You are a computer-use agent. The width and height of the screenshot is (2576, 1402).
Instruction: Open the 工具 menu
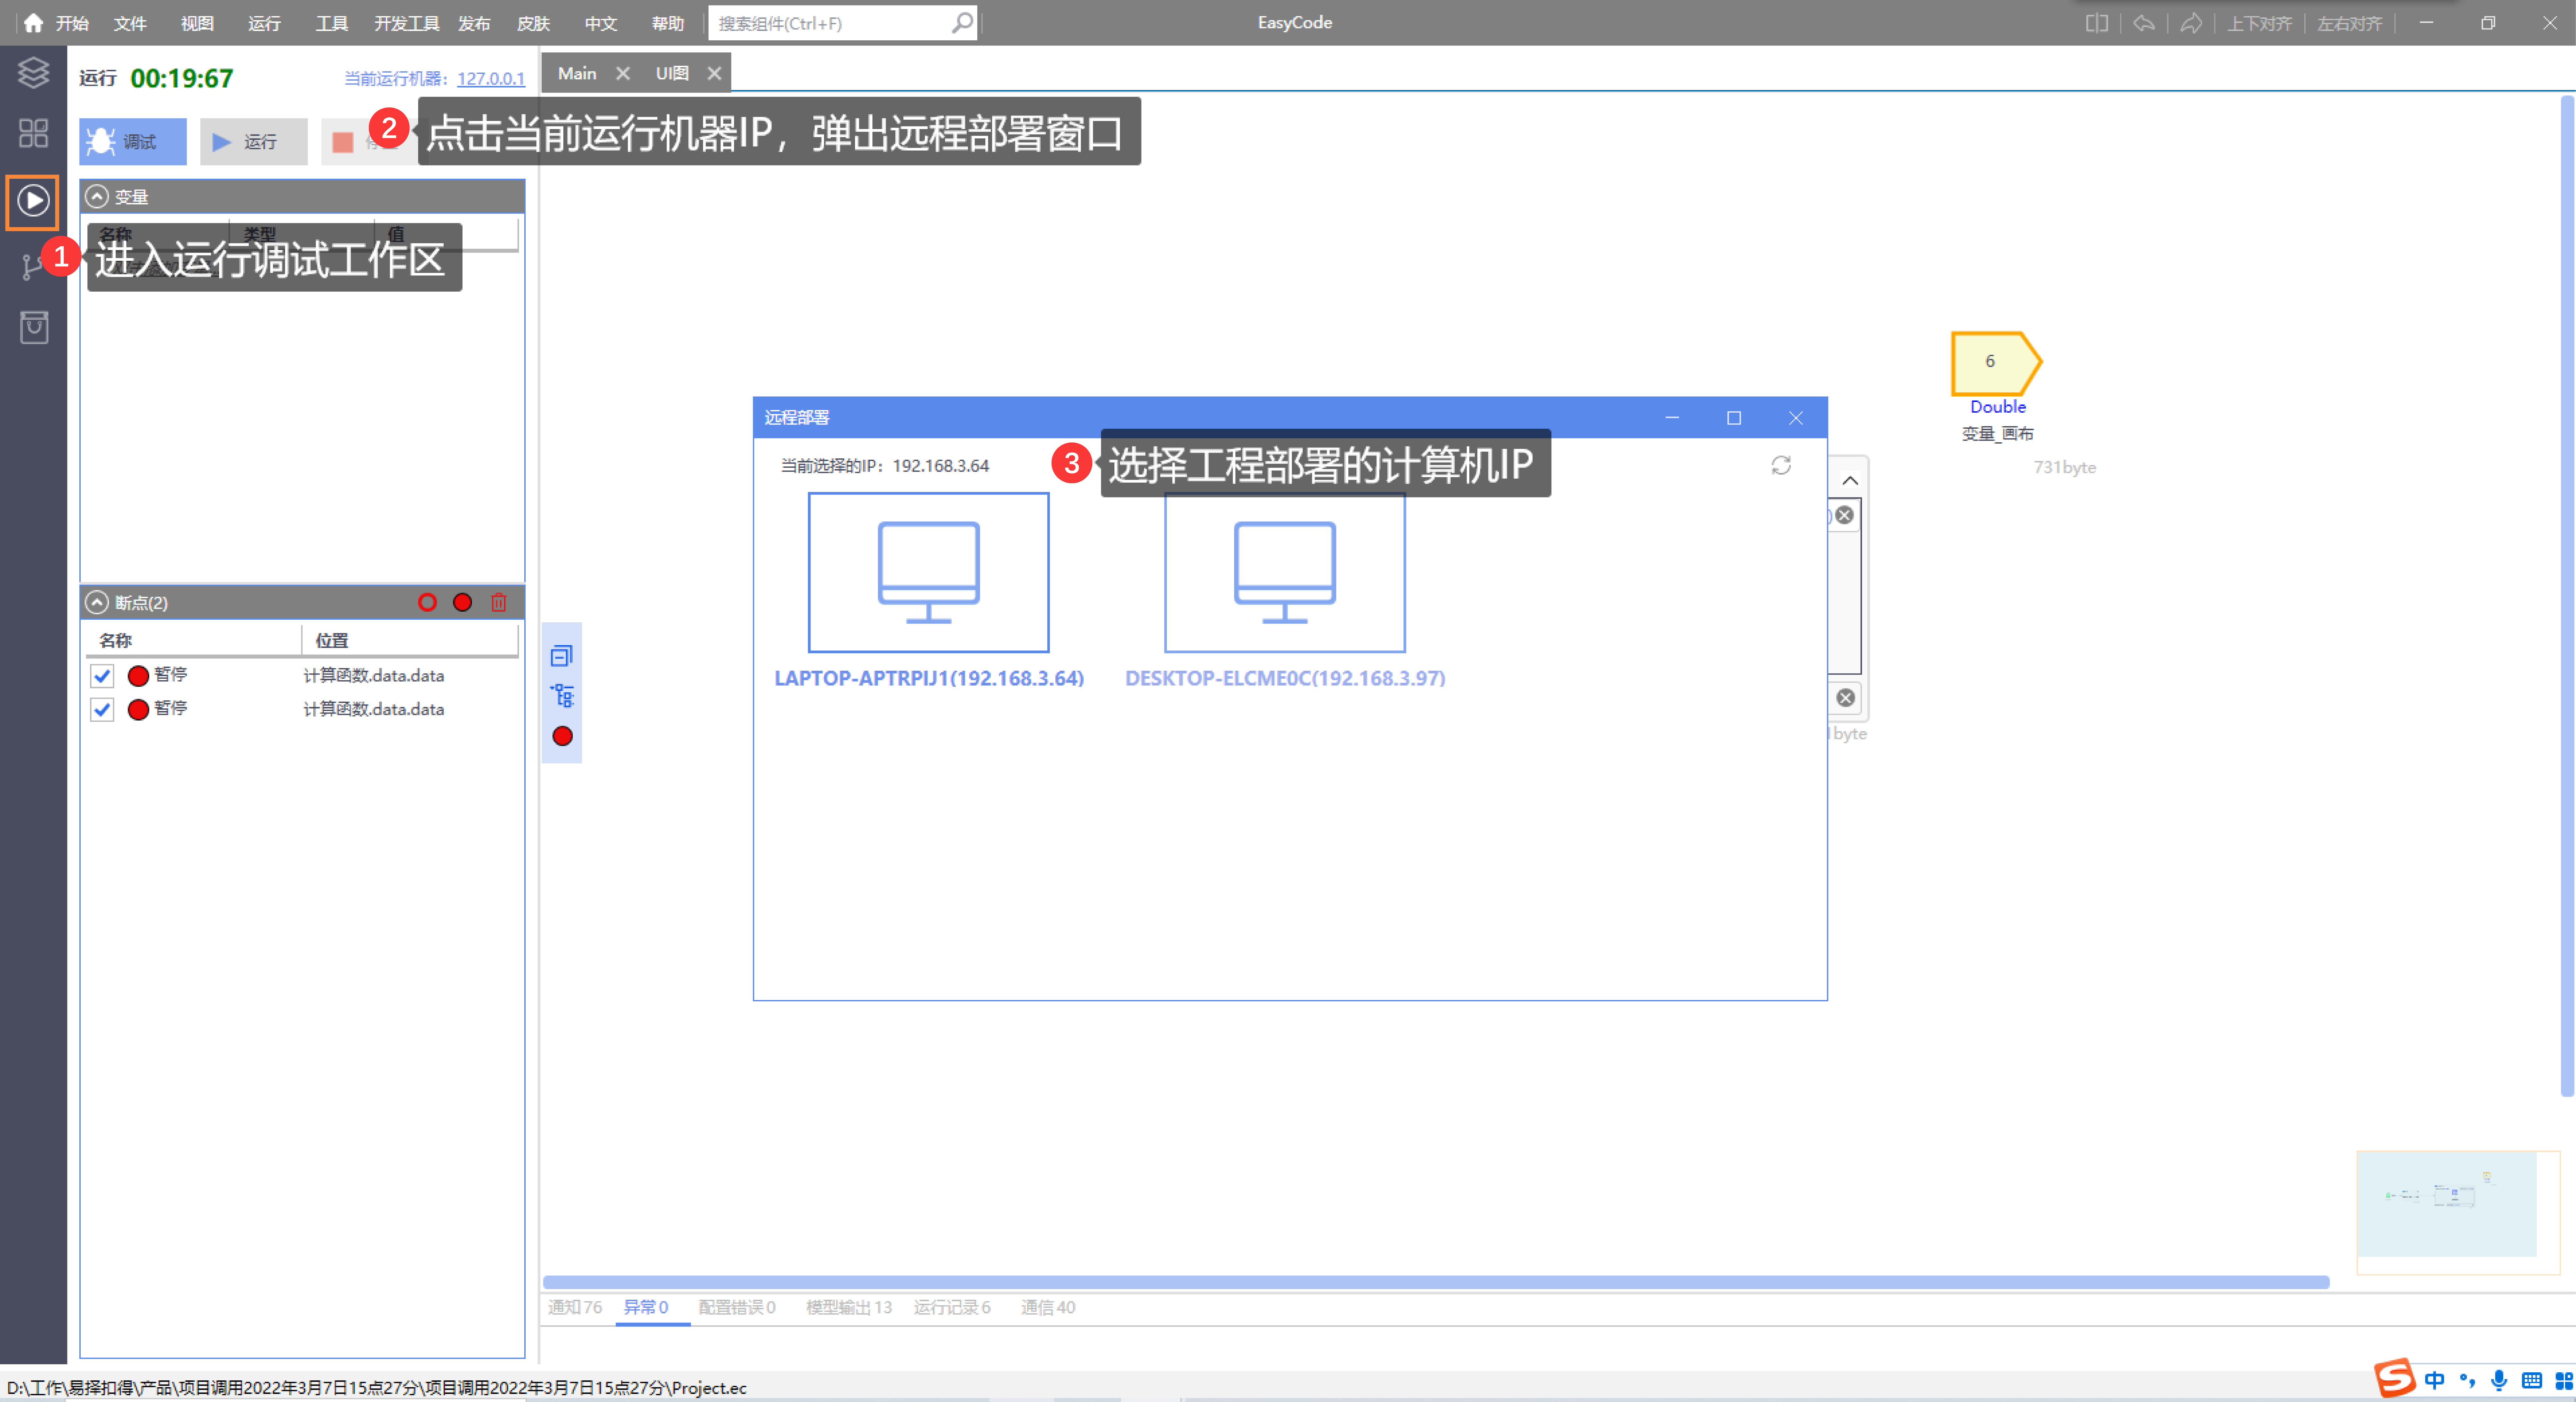pyautogui.click(x=332, y=23)
